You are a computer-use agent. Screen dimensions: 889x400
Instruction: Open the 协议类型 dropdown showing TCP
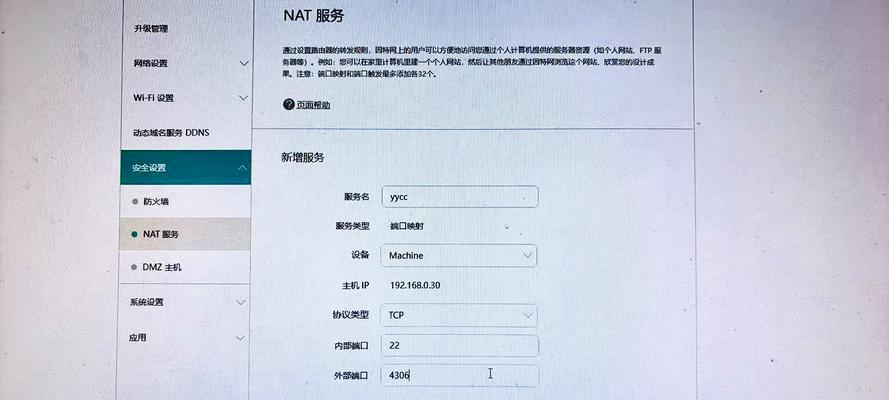click(x=459, y=315)
